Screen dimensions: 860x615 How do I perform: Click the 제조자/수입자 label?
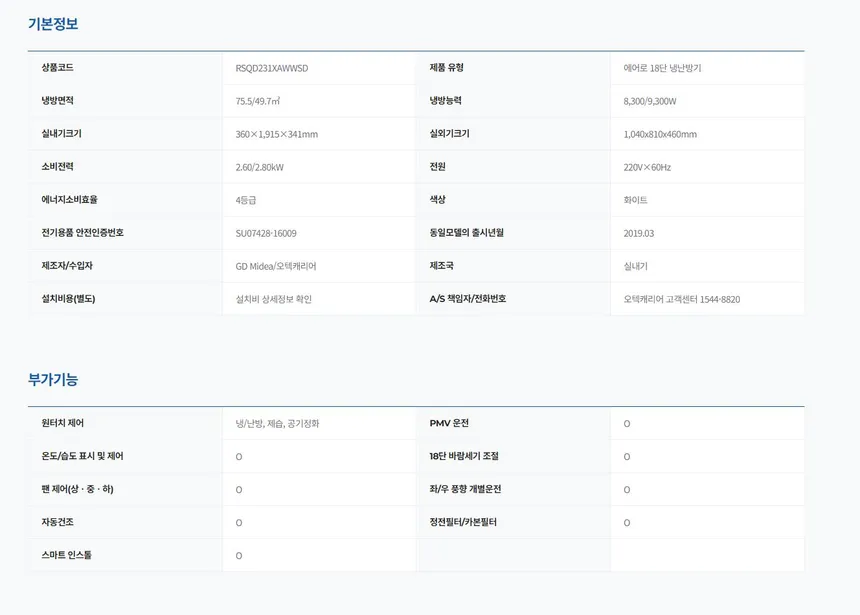67,265
